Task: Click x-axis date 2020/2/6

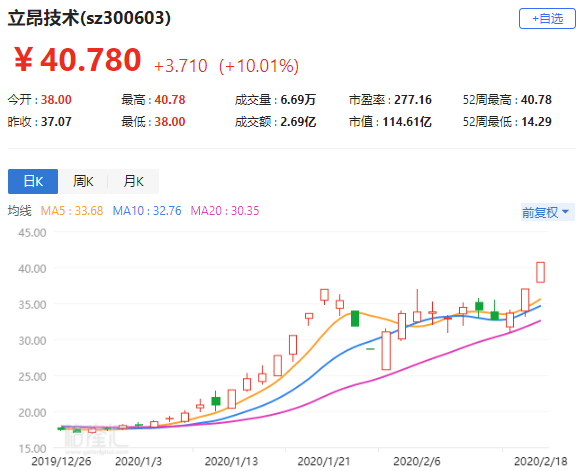Action: pyautogui.click(x=417, y=461)
